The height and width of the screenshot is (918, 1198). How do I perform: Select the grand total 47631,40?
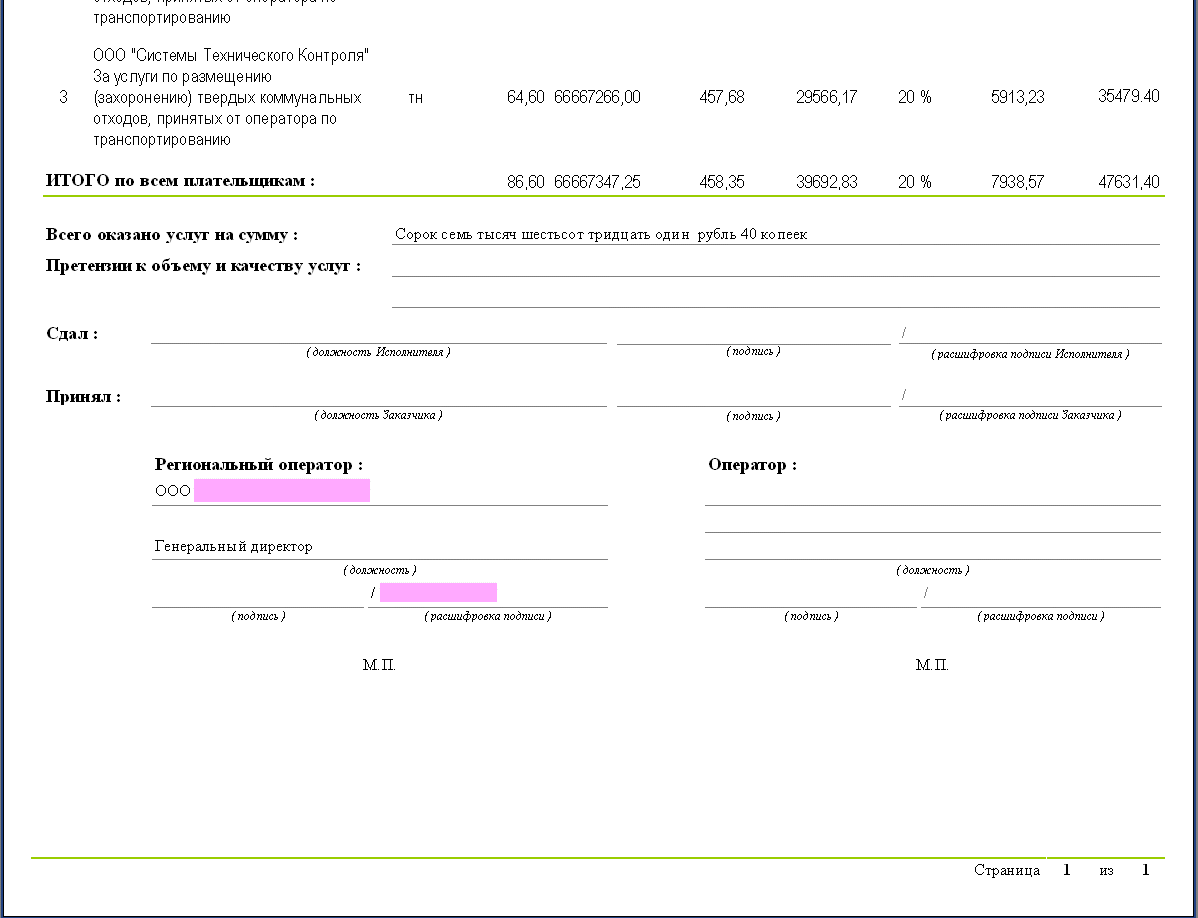coord(1128,182)
